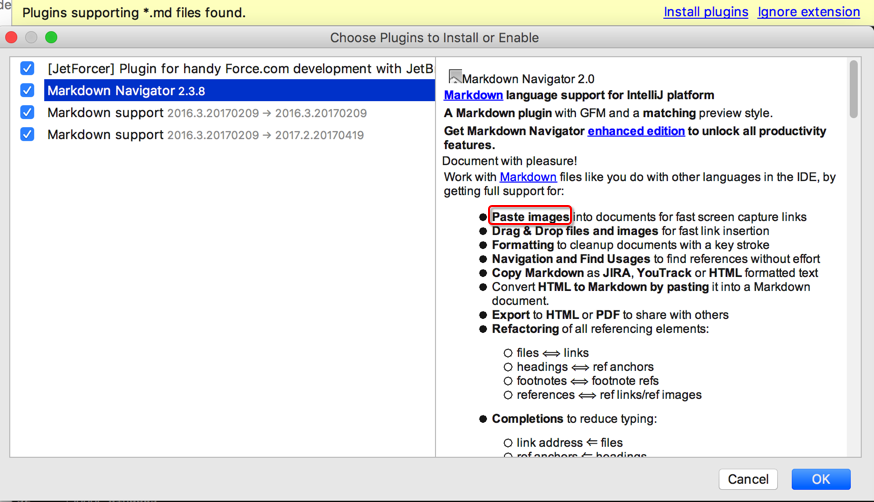The height and width of the screenshot is (502, 874).
Task: Toggle the Markdown Navigator 2.3.8 checkbox
Action: pyautogui.click(x=27, y=90)
